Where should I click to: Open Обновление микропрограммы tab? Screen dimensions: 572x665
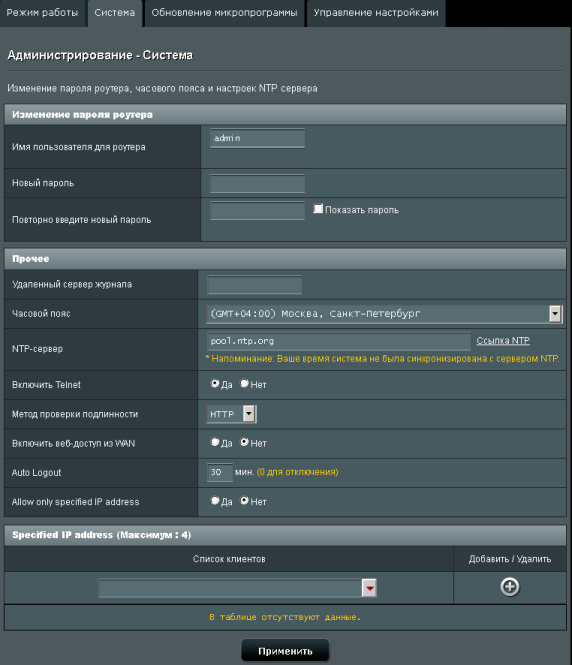pos(224,13)
